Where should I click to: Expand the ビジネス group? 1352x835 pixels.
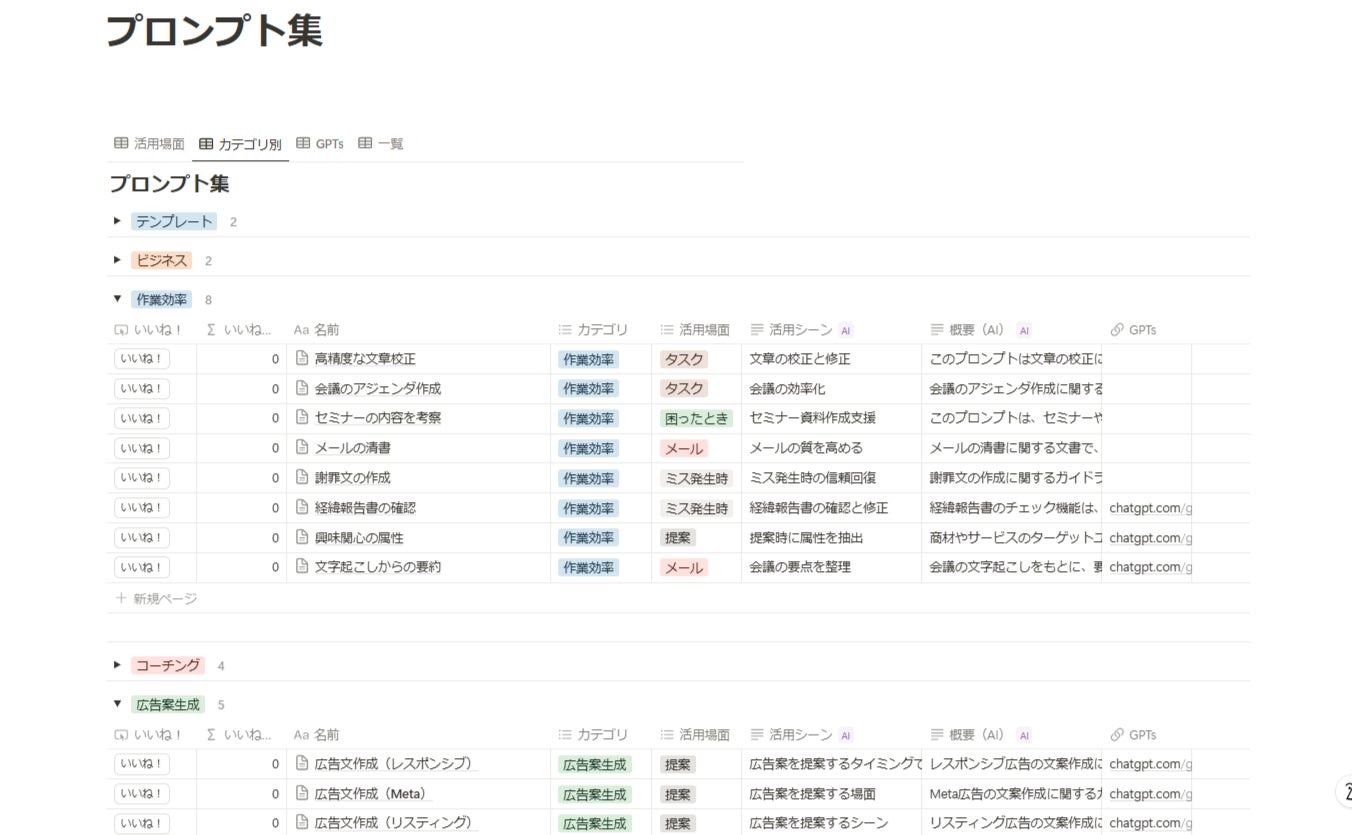(117, 260)
